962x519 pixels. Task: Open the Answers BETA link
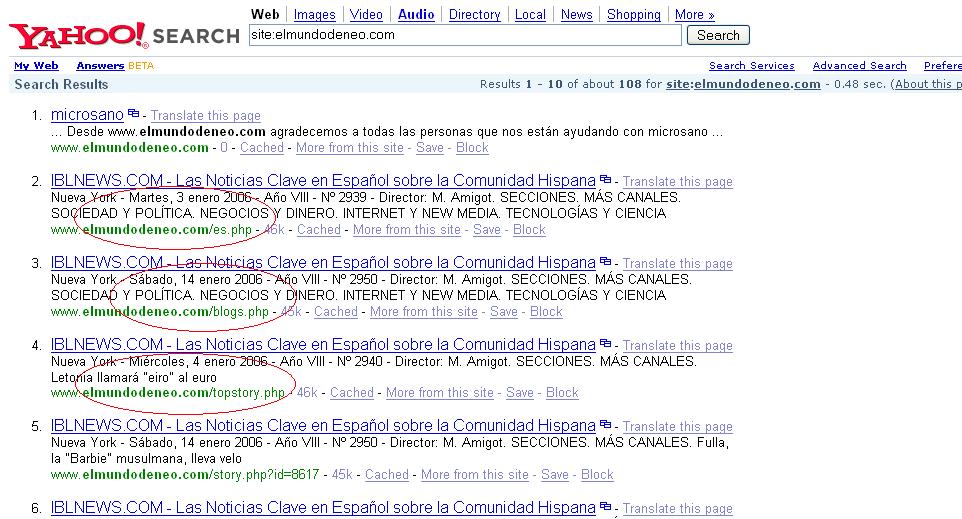115,66
